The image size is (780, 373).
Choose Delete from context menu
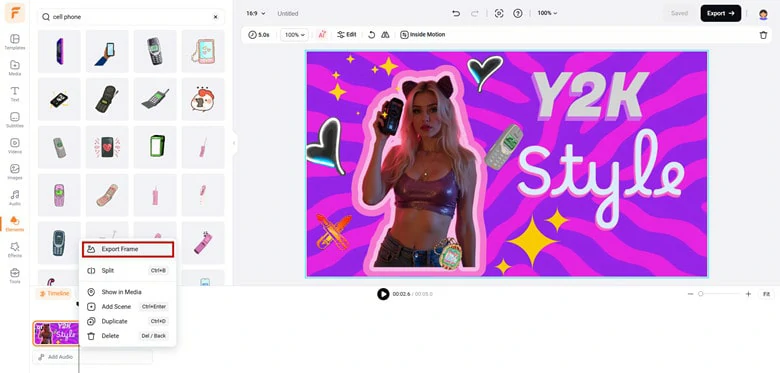[128, 336]
